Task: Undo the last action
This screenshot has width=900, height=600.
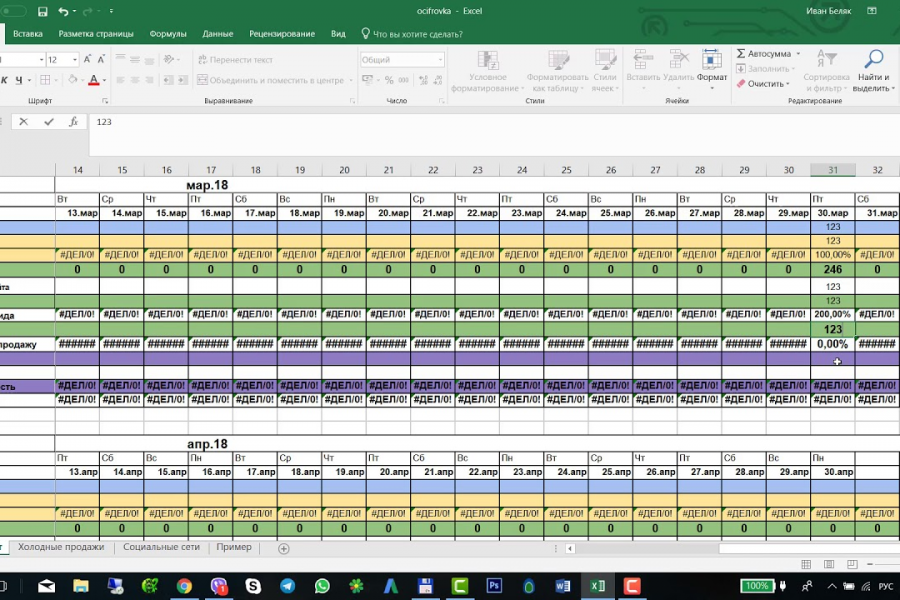Action: 63,11
